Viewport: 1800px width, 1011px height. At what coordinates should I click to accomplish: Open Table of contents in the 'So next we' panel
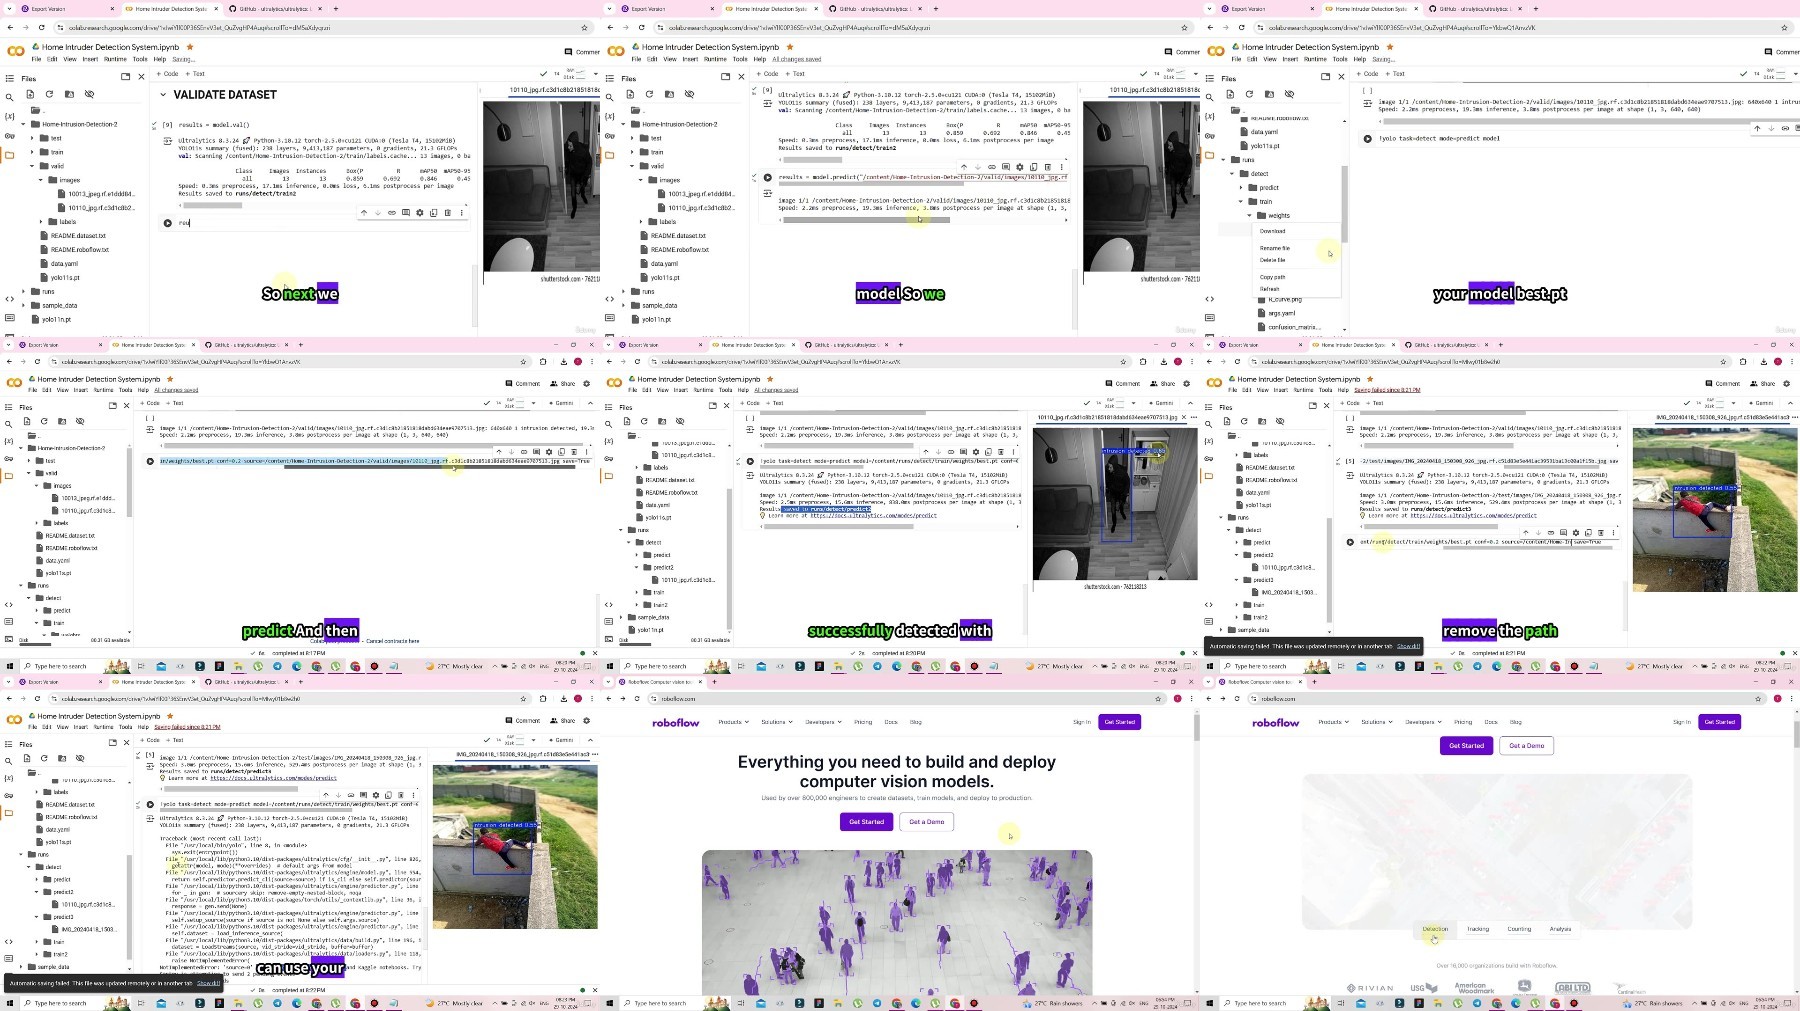pyautogui.click(x=10, y=78)
